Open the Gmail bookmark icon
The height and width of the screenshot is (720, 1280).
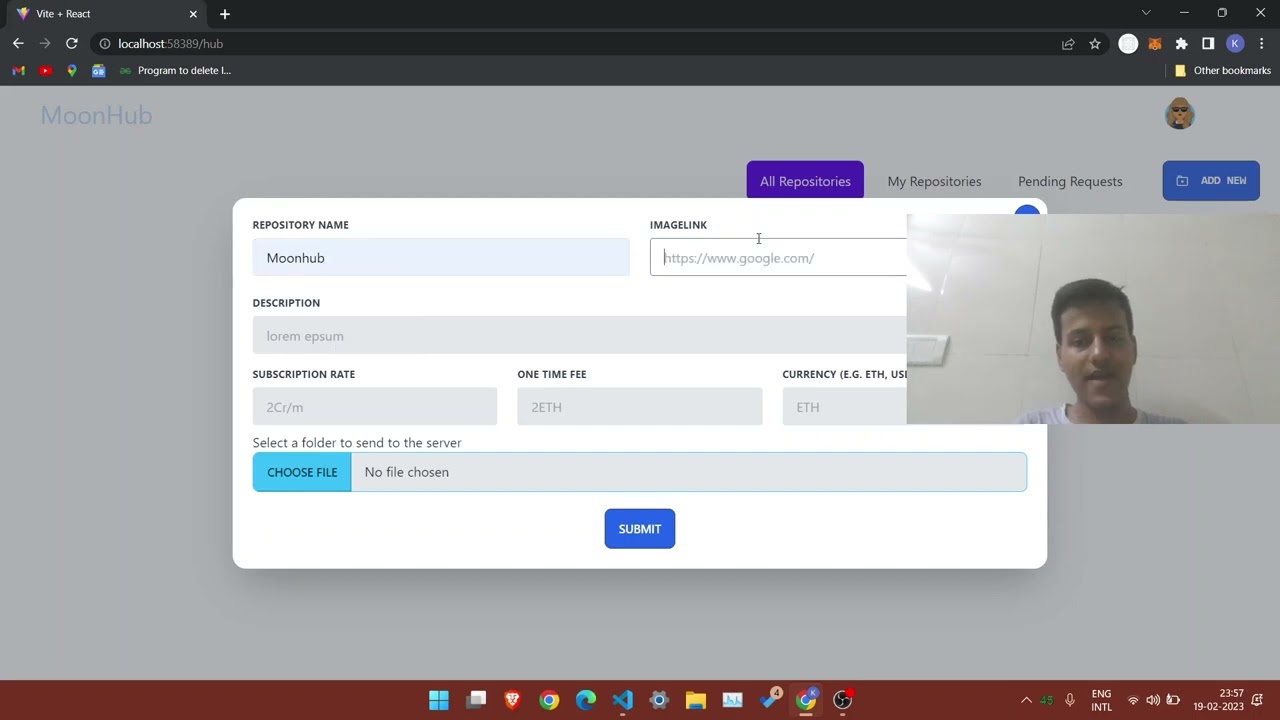coord(18,71)
